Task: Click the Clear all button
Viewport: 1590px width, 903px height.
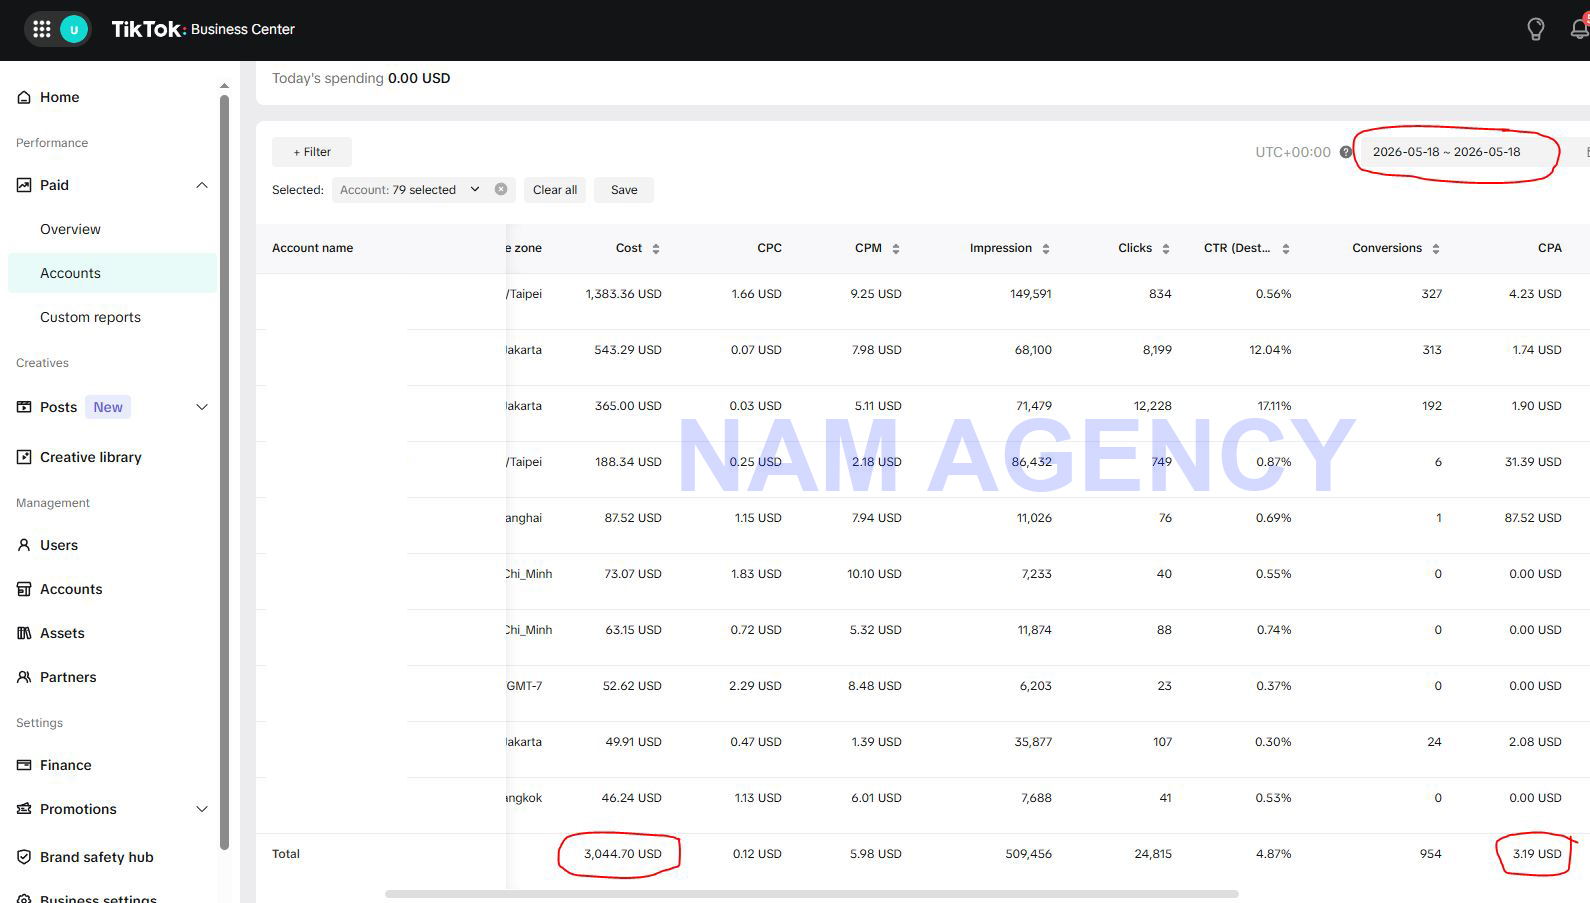Action: 555,190
